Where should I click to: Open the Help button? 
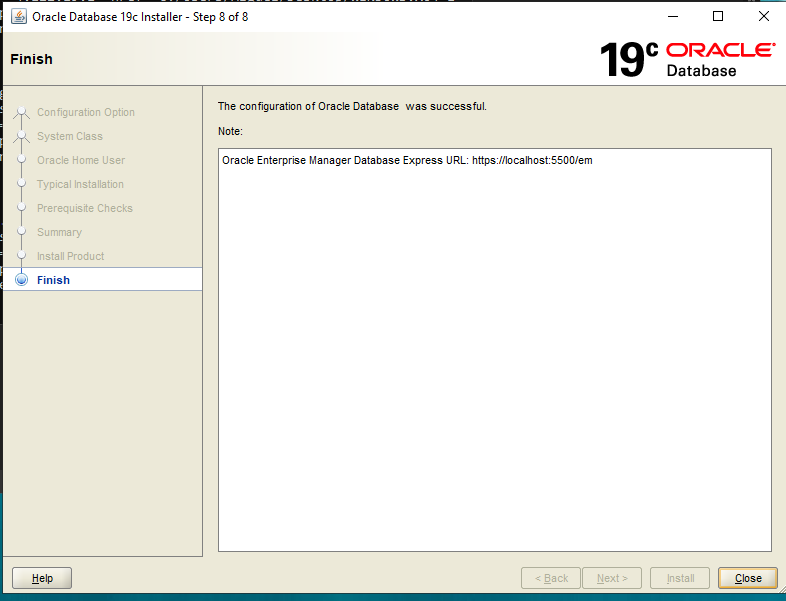point(42,578)
